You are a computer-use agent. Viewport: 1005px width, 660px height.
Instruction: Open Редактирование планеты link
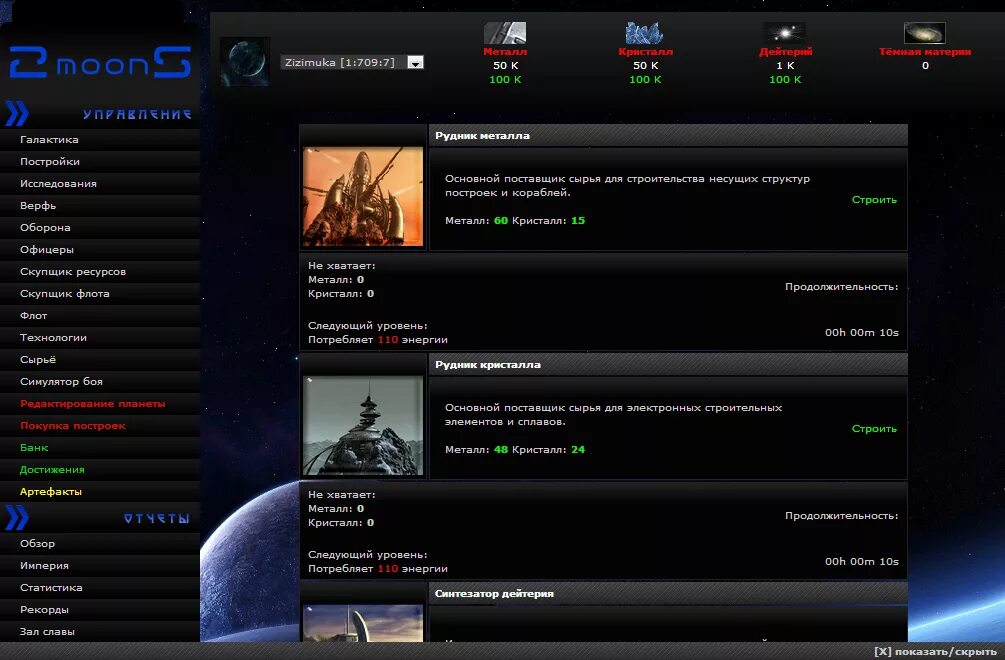[93, 404]
